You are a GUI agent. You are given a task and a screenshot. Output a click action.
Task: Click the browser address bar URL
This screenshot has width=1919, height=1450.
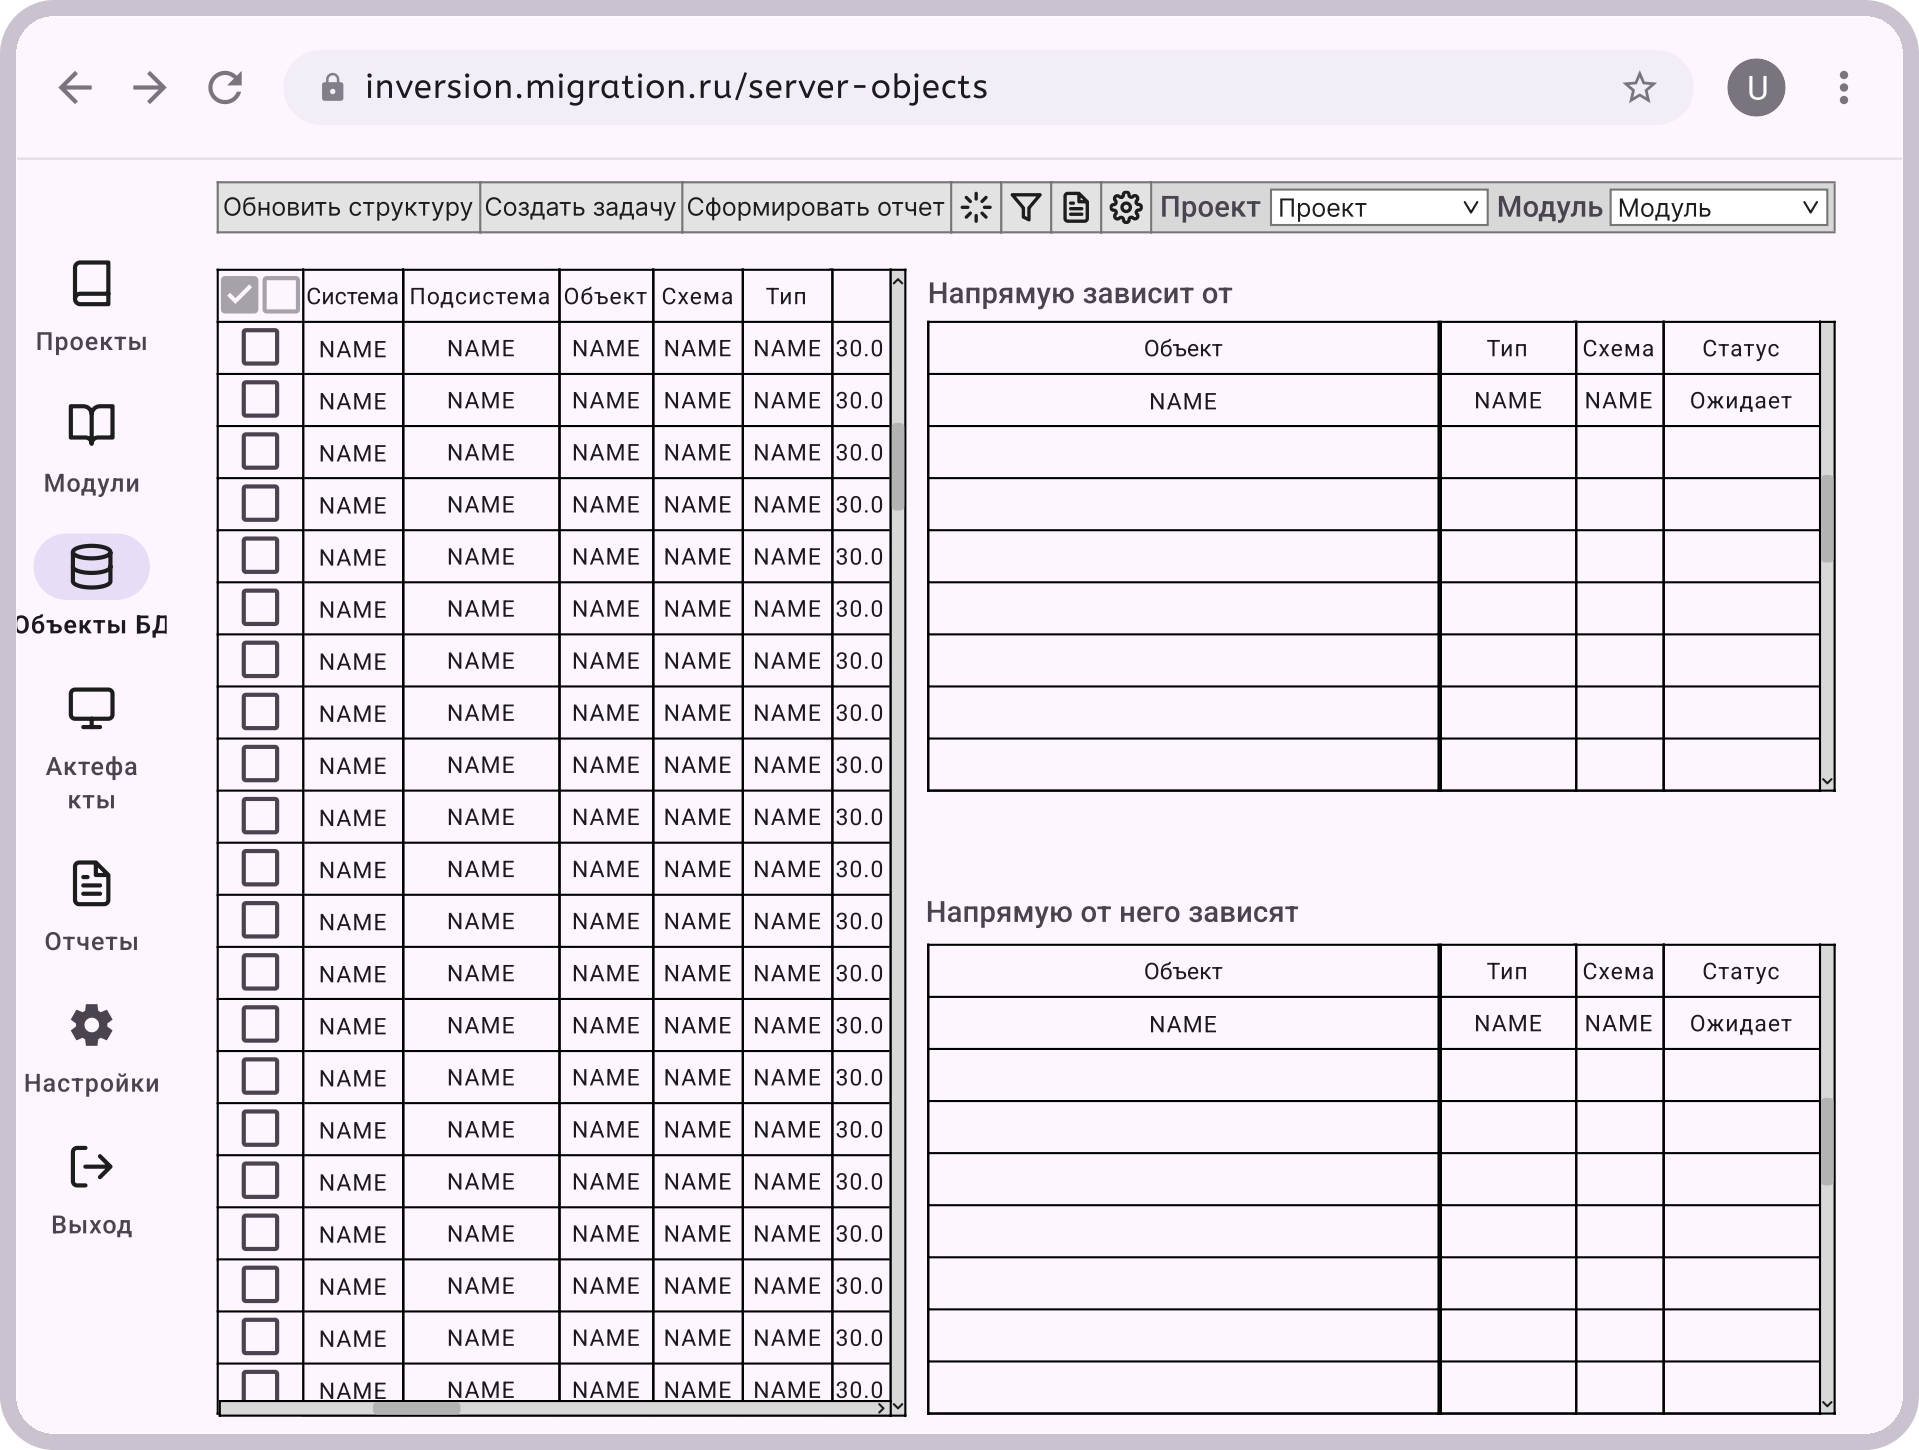coord(676,88)
